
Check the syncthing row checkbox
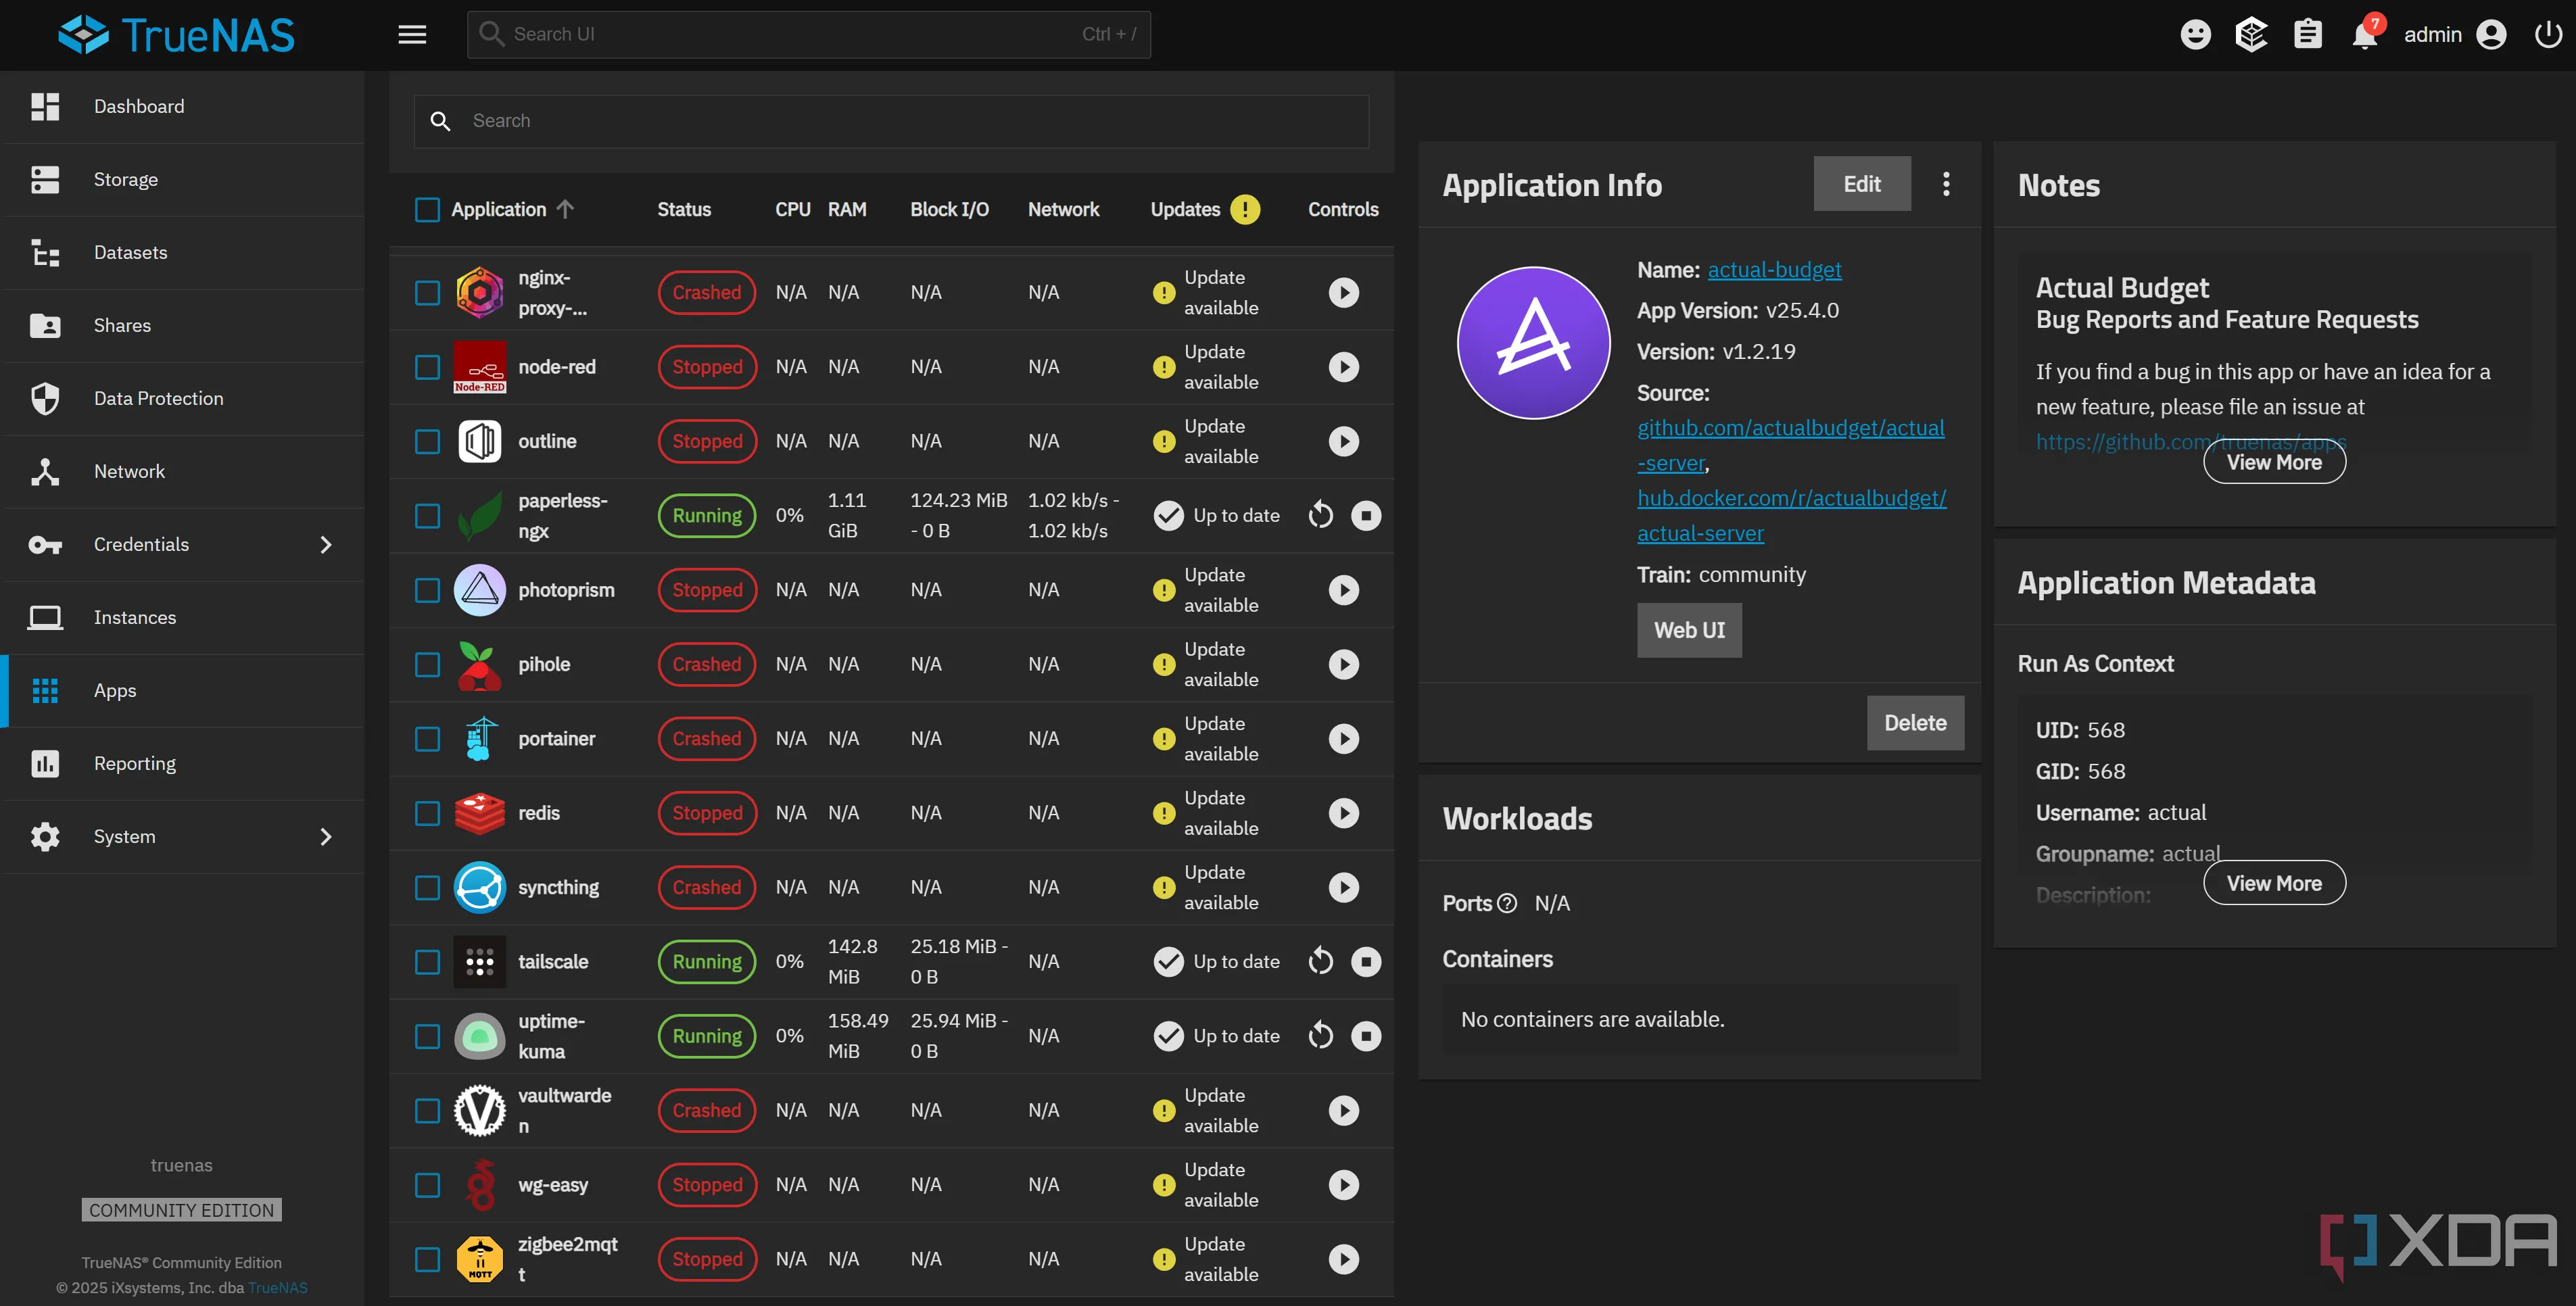click(x=427, y=887)
